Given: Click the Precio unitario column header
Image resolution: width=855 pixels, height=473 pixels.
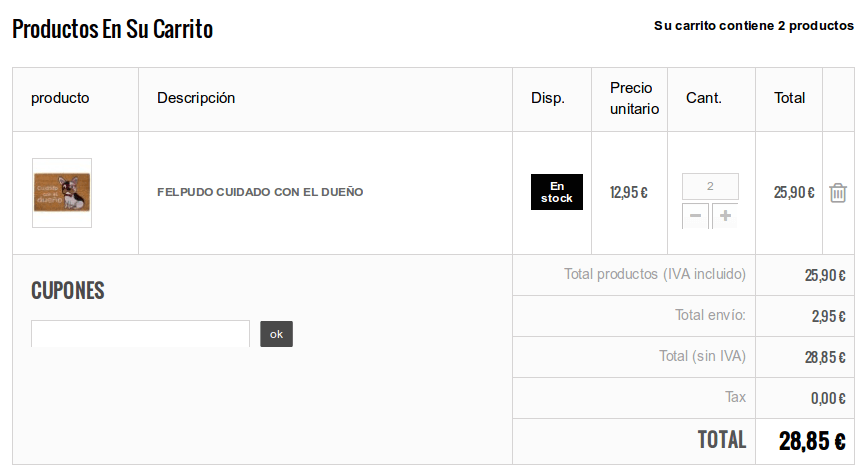Looking at the screenshot, I should tap(634, 98).
